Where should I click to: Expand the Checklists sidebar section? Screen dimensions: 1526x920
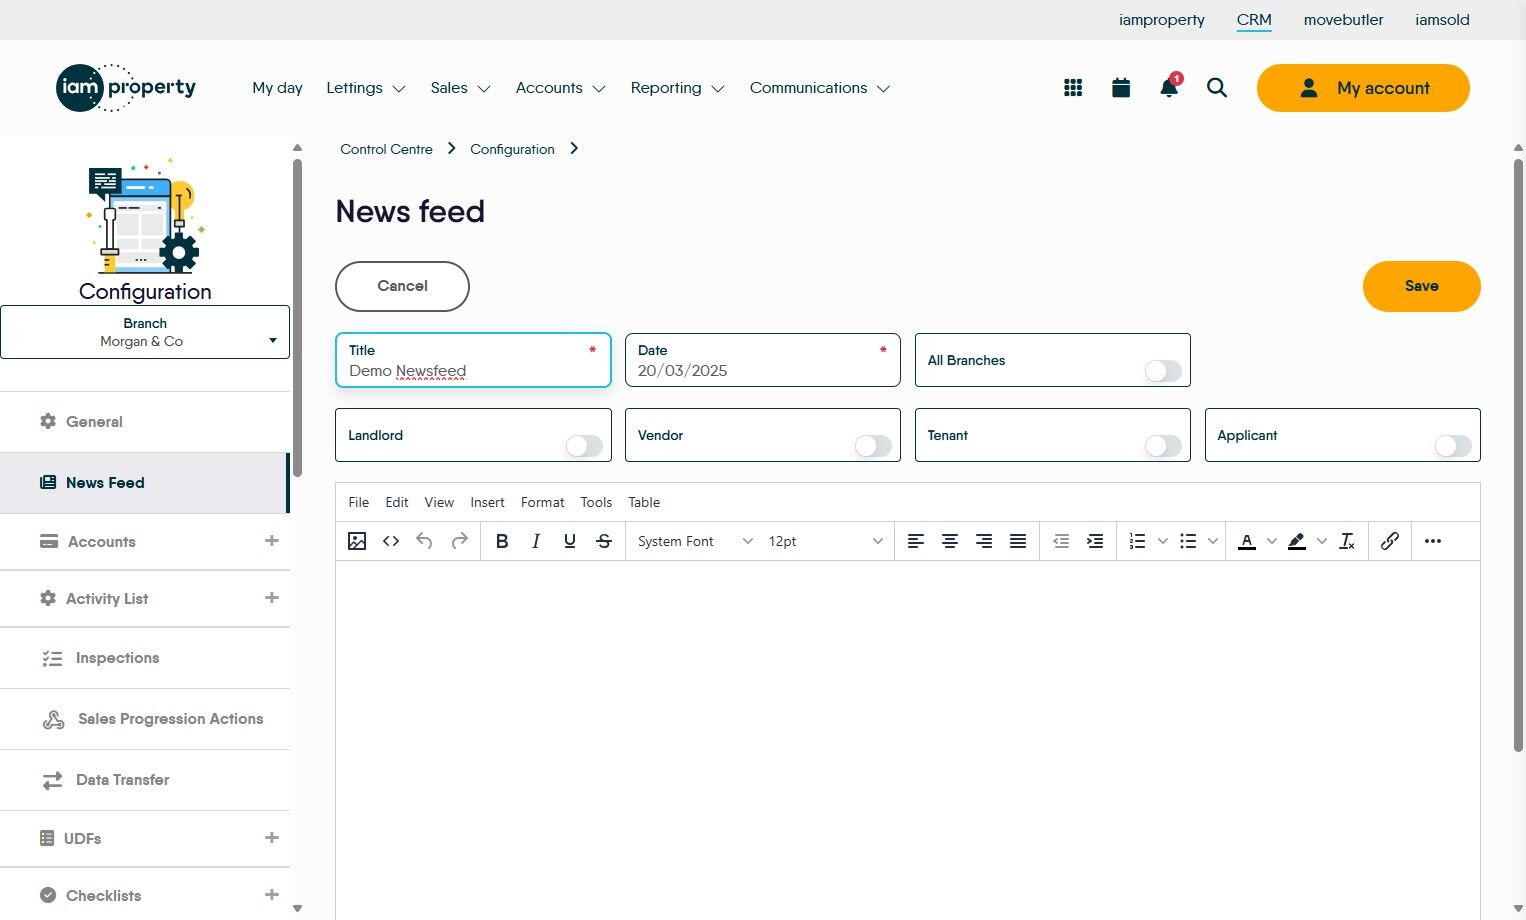point(271,895)
